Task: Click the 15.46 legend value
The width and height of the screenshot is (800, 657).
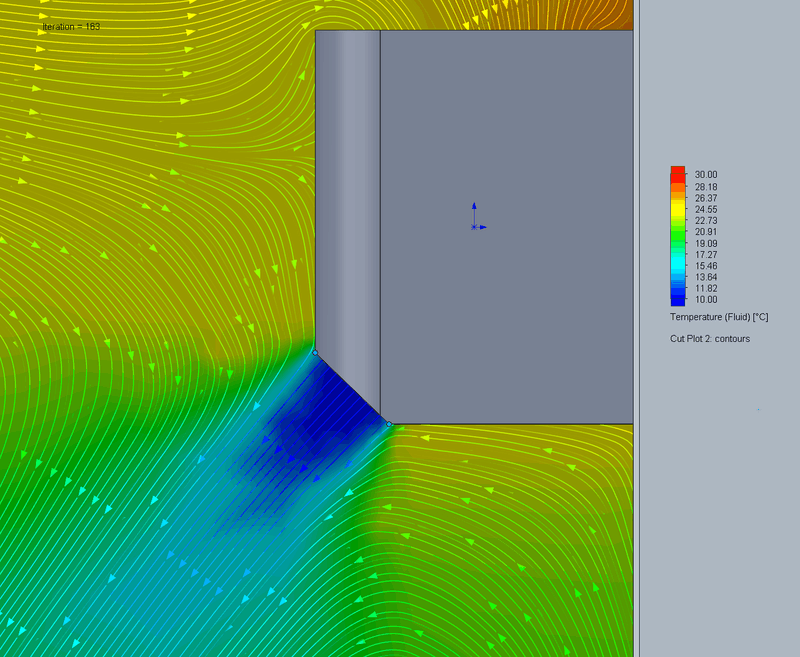Action: click(706, 266)
